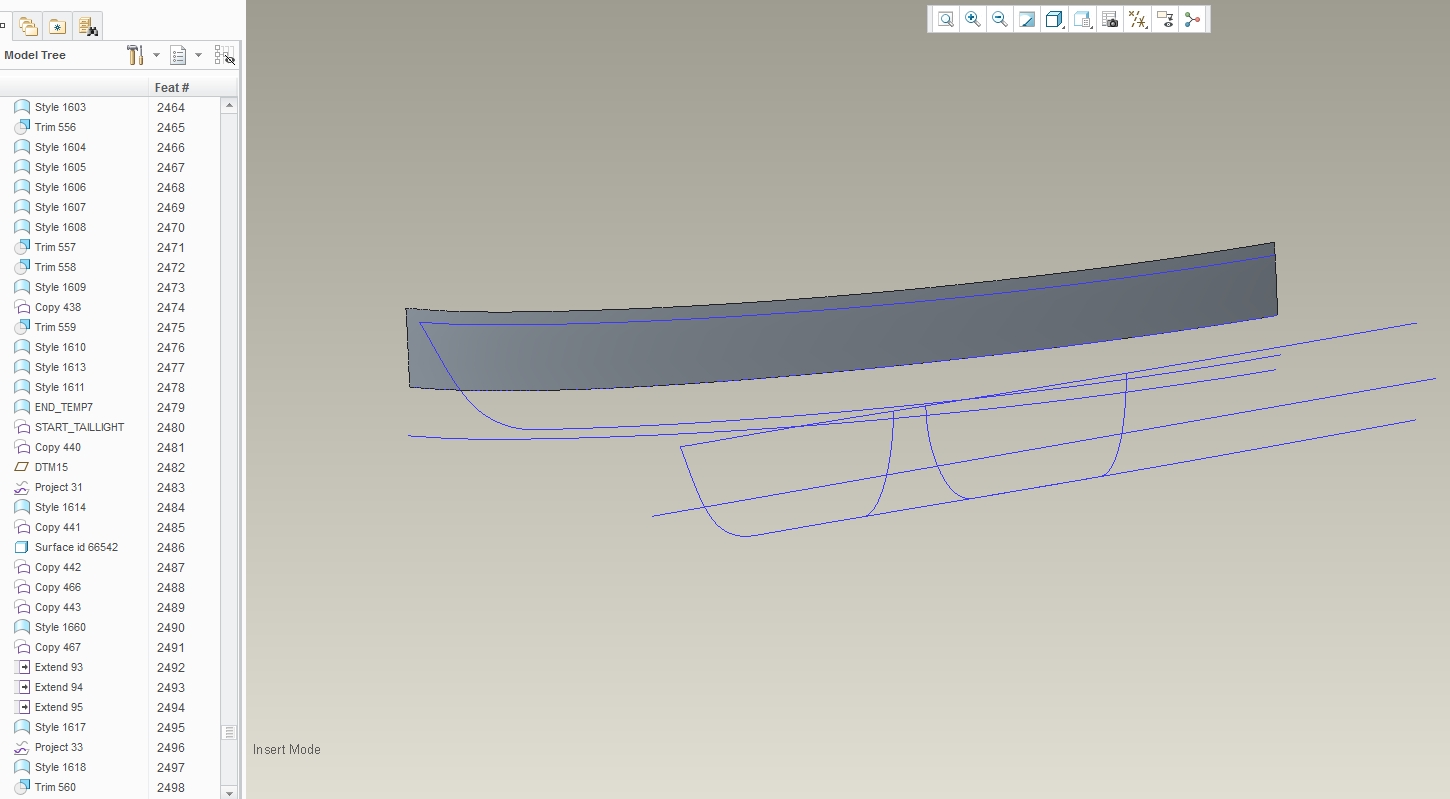
Task: Select the Copy 443 feature
Action: click(x=58, y=607)
